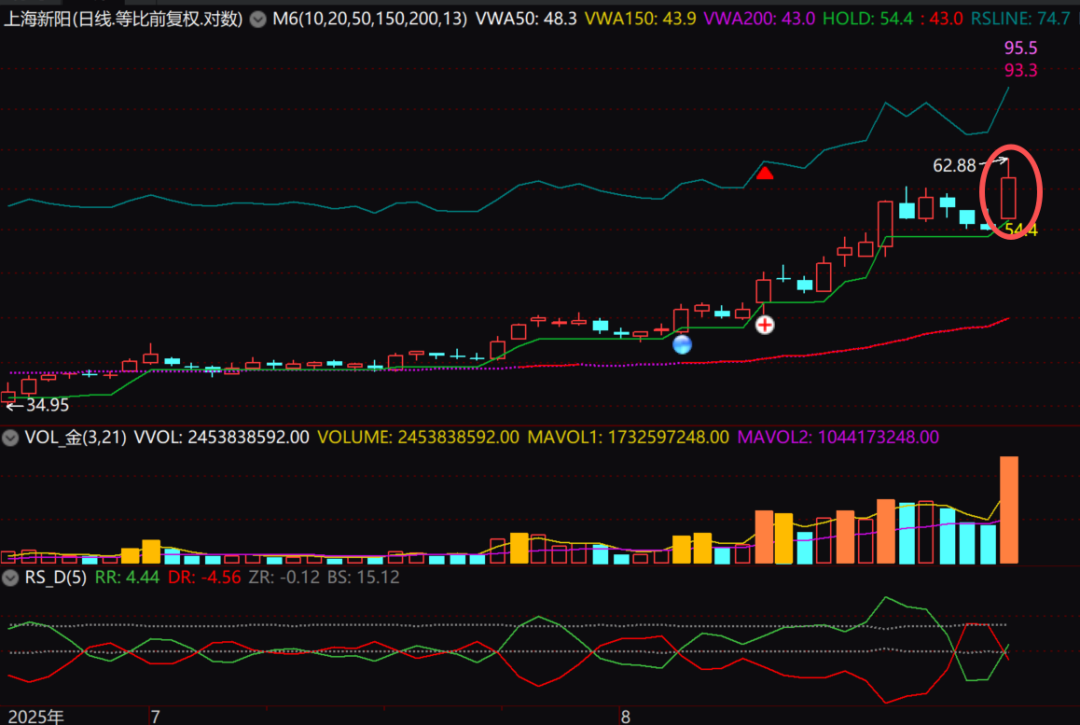Click the 34.95 low price label
1080x725 pixels.
pyautogui.click(x=47, y=405)
